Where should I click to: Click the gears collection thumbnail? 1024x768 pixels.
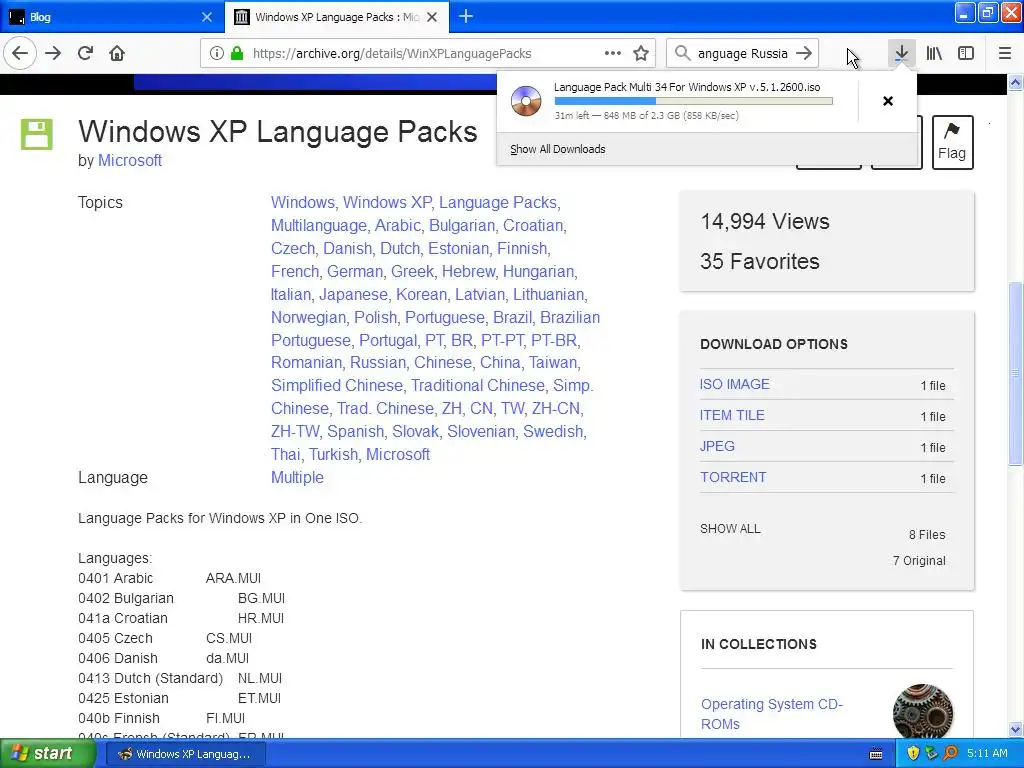pyautogui.click(x=922, y=711)
